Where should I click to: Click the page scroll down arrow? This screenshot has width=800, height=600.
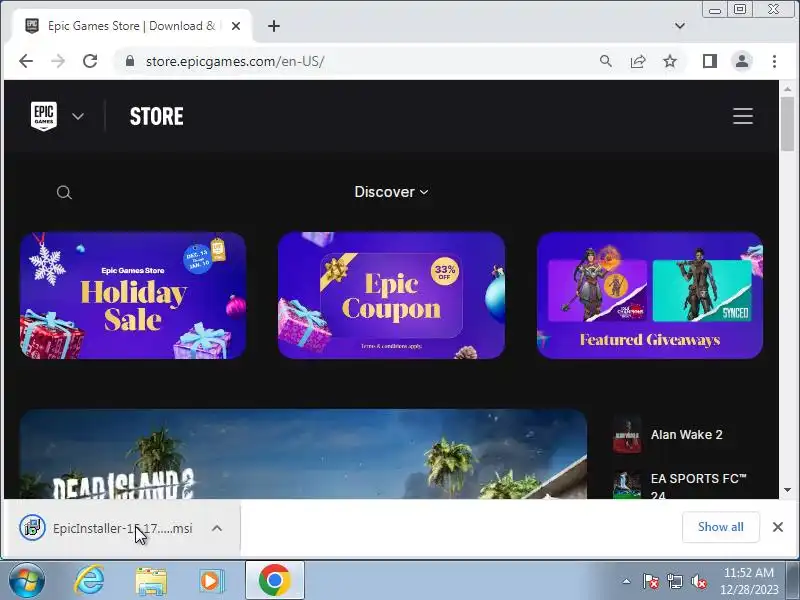click(x=787, y=490)
